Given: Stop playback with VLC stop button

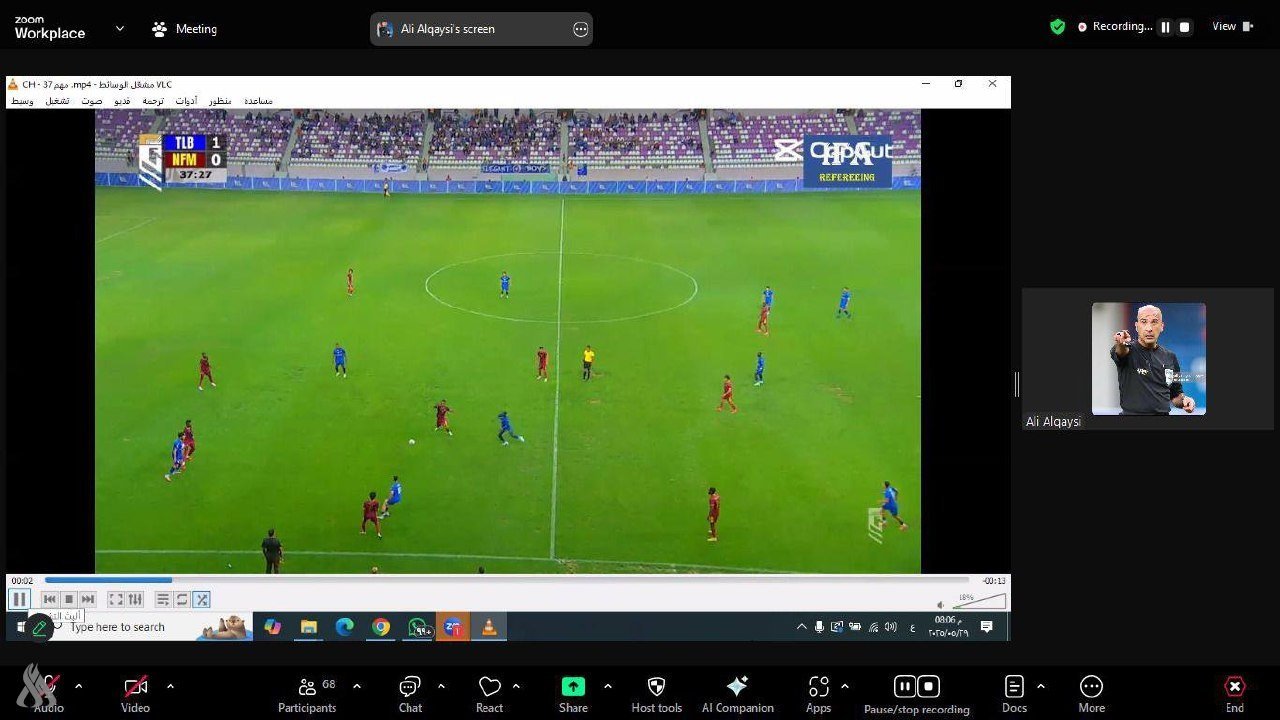Looking at the screenshot, I should (x=69, y=599).
